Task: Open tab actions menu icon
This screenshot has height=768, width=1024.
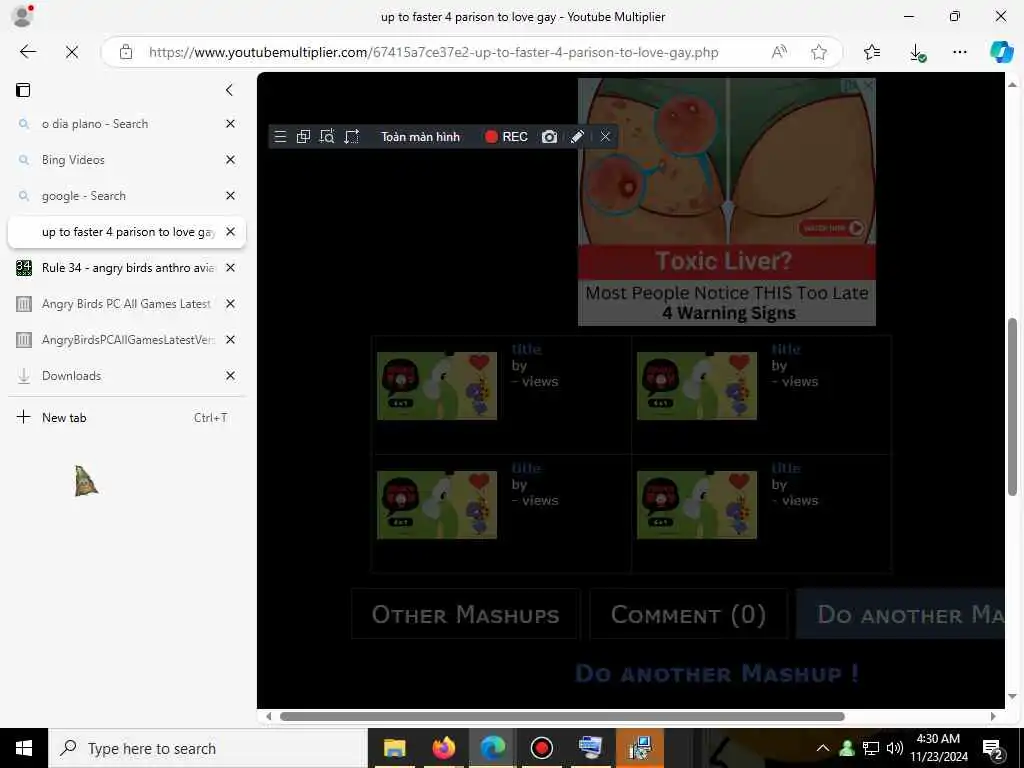Action: 23,90
